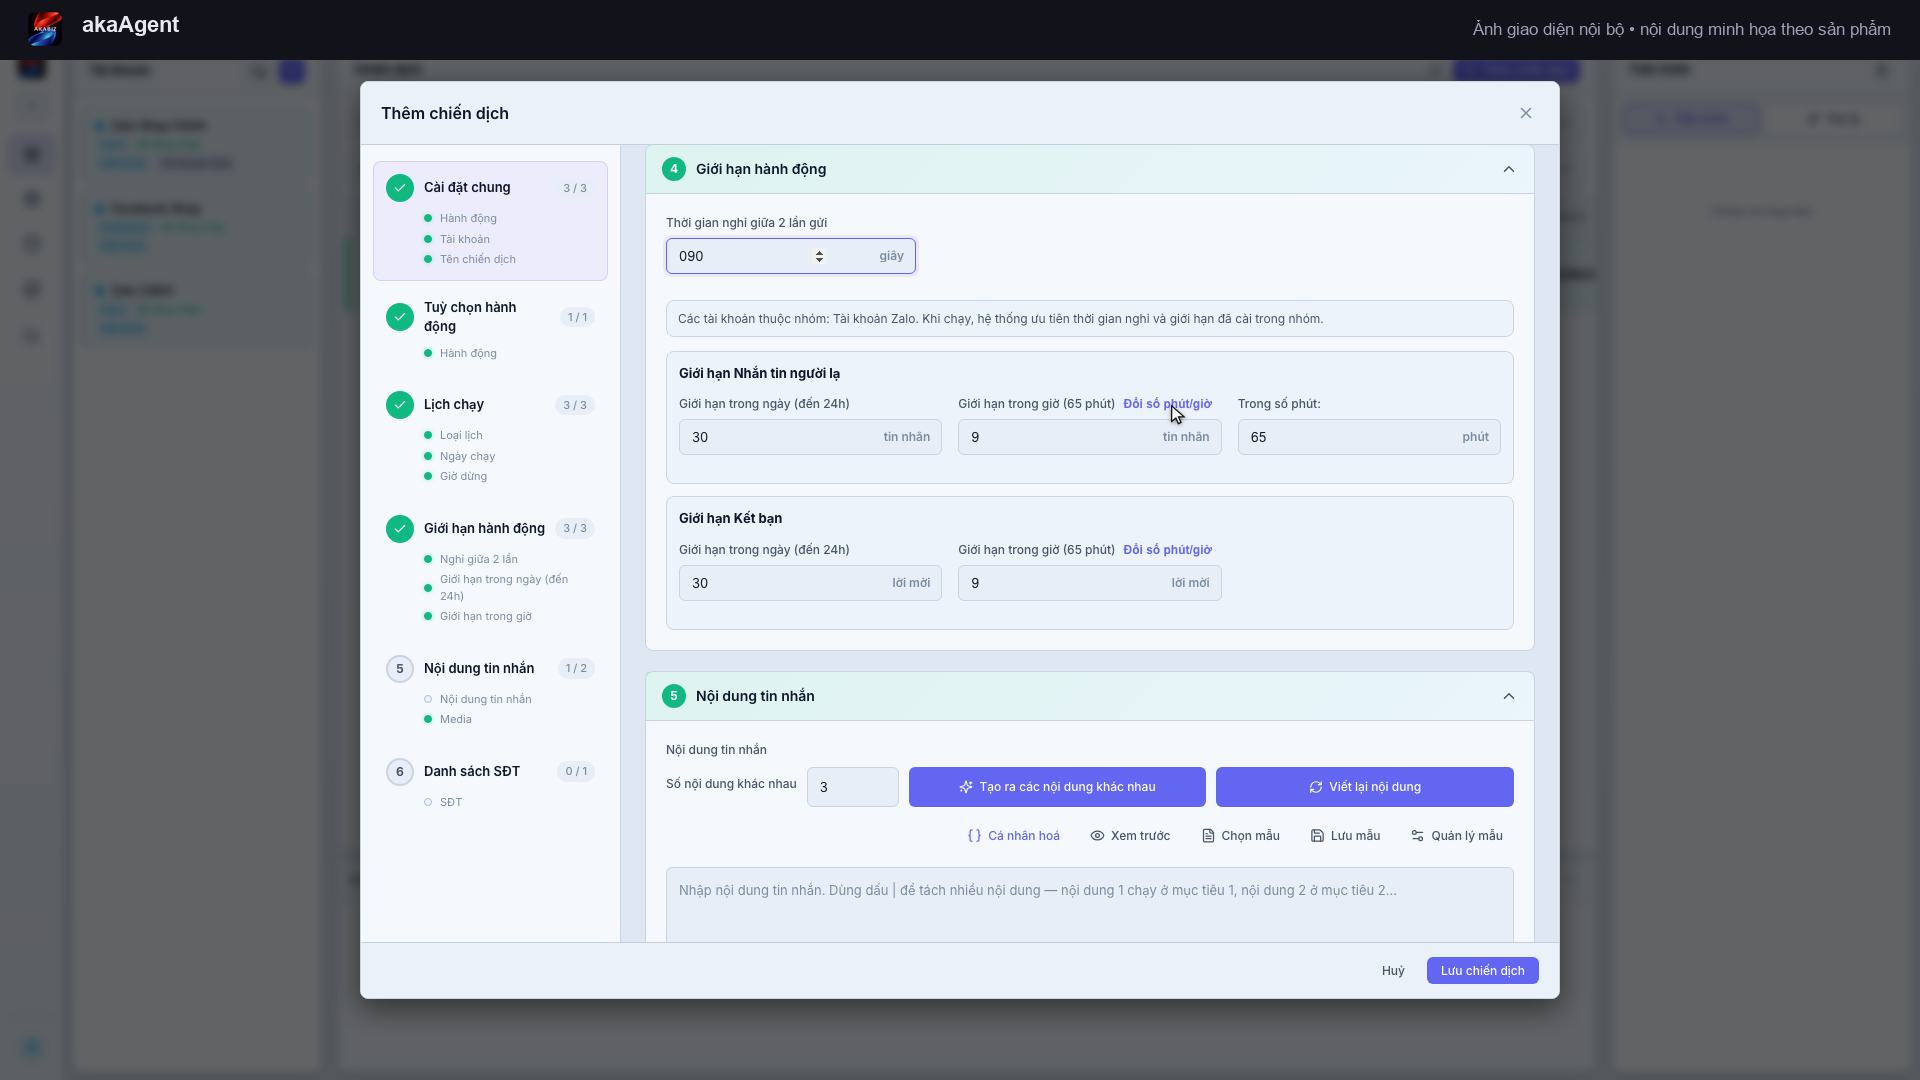This screenshot has width=1920, height=1080.
Task: Collapse the Nội dung tin nhắn section
Action: click(x=1509, y=696)
